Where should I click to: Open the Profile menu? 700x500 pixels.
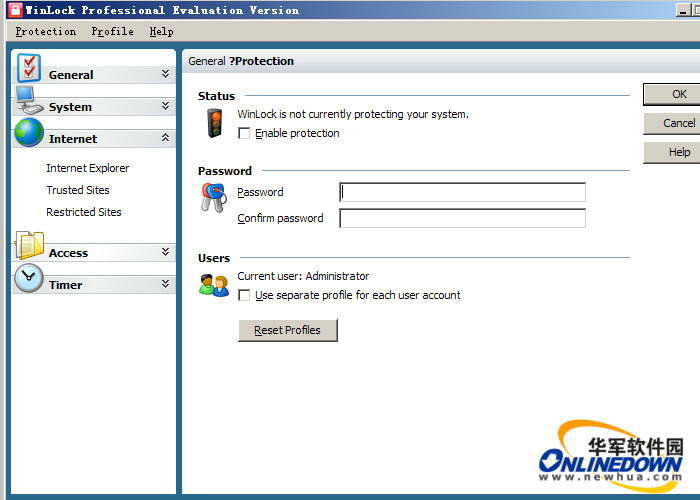pos(112,32)
